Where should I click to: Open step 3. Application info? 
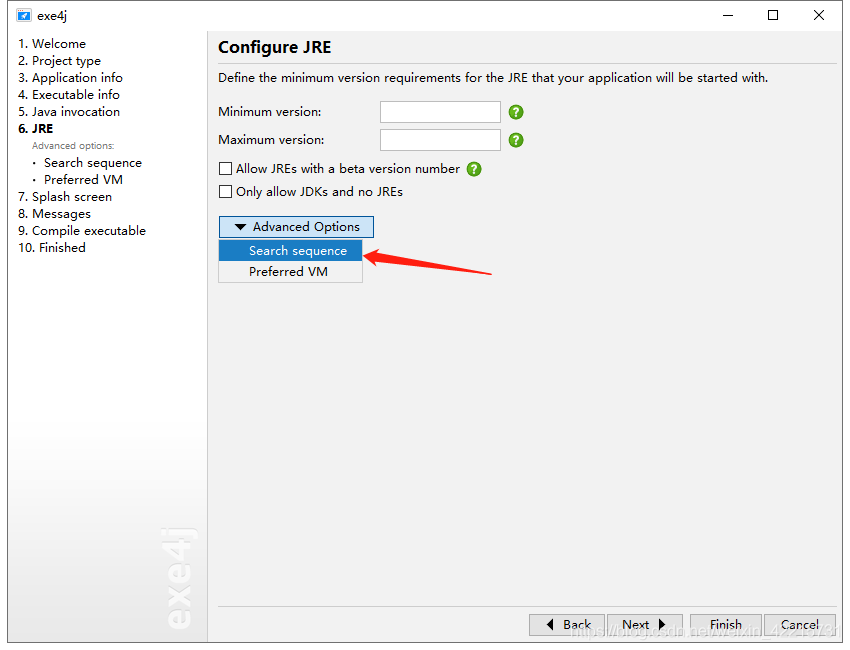point(70,78)
